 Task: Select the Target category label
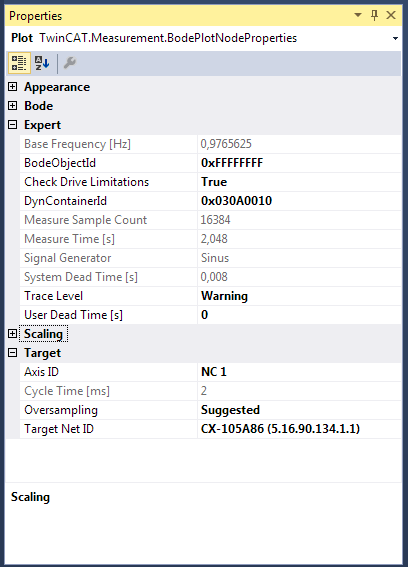42,353
